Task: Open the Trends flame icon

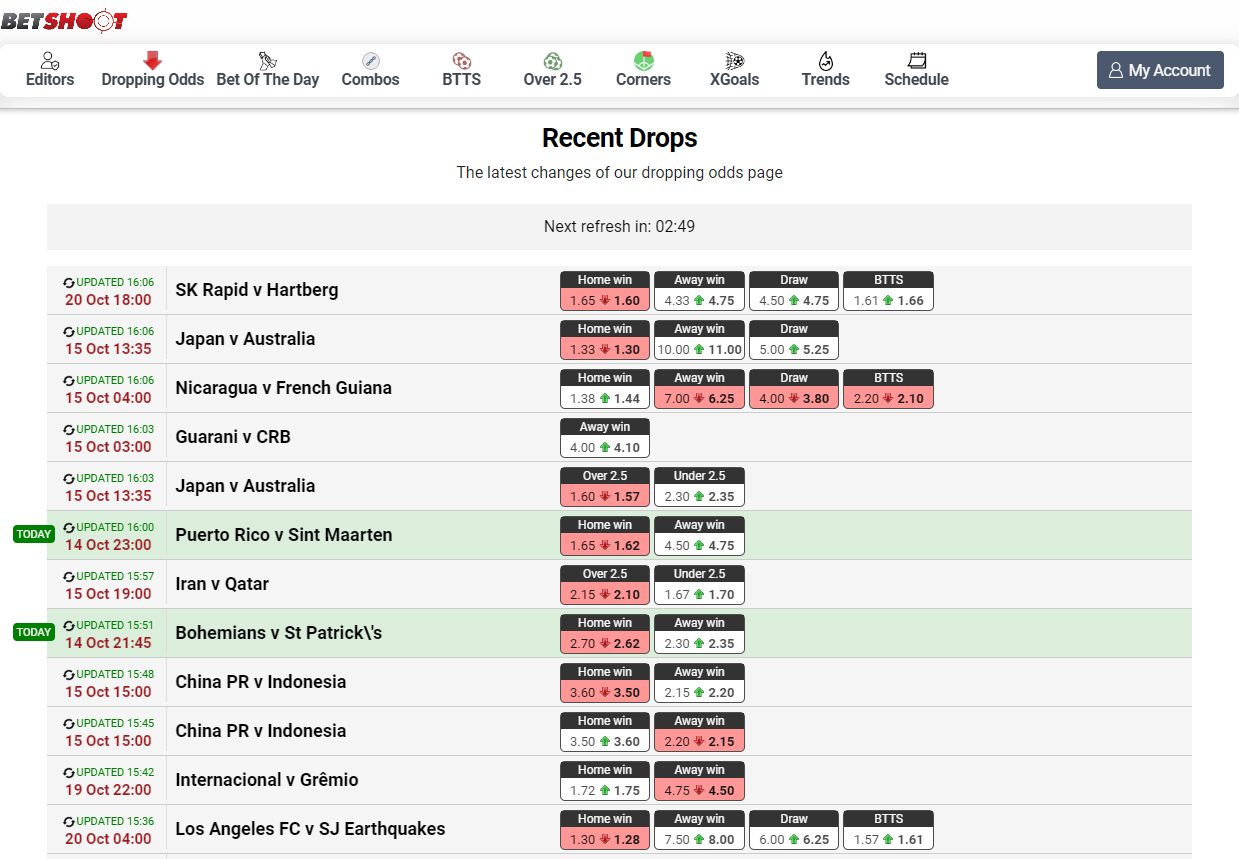Action: 826,61
